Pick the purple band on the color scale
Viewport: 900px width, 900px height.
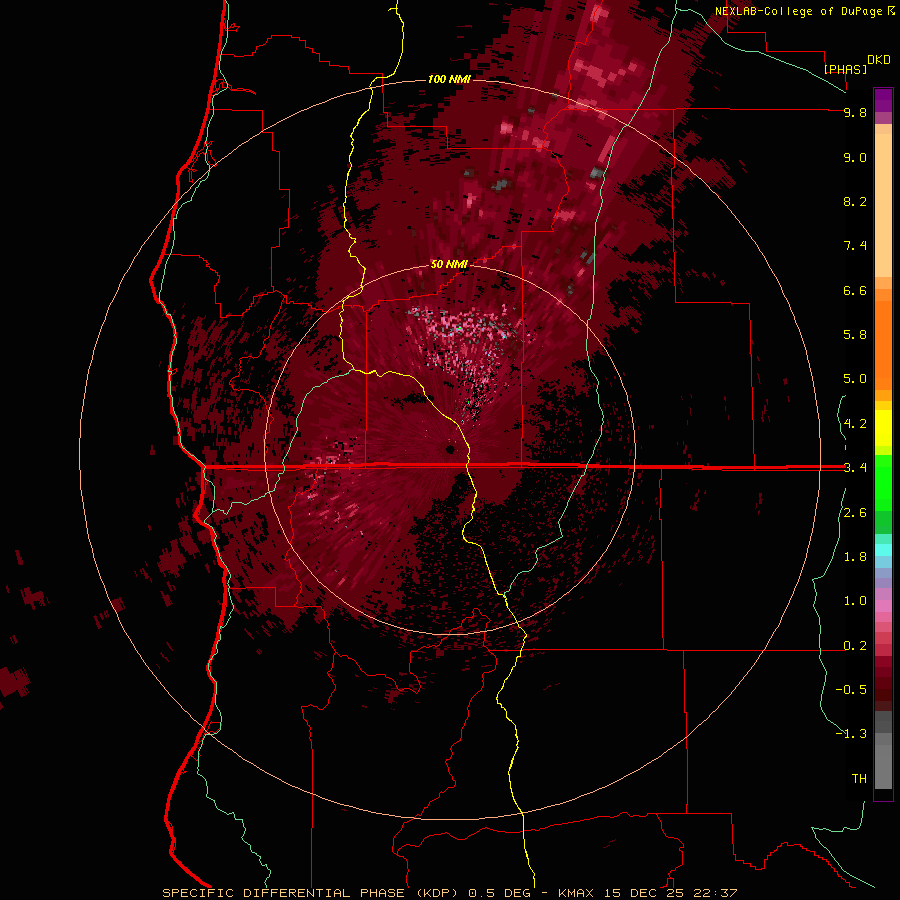(883, 100)
